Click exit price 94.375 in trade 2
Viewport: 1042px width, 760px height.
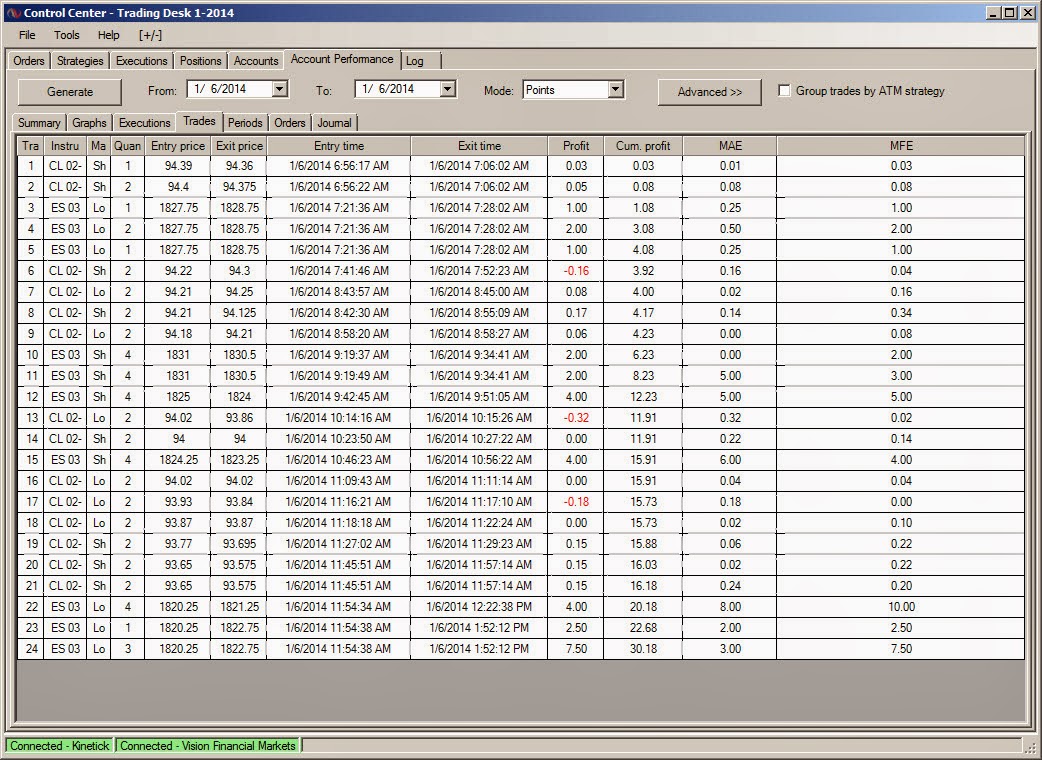coord(239,187)
